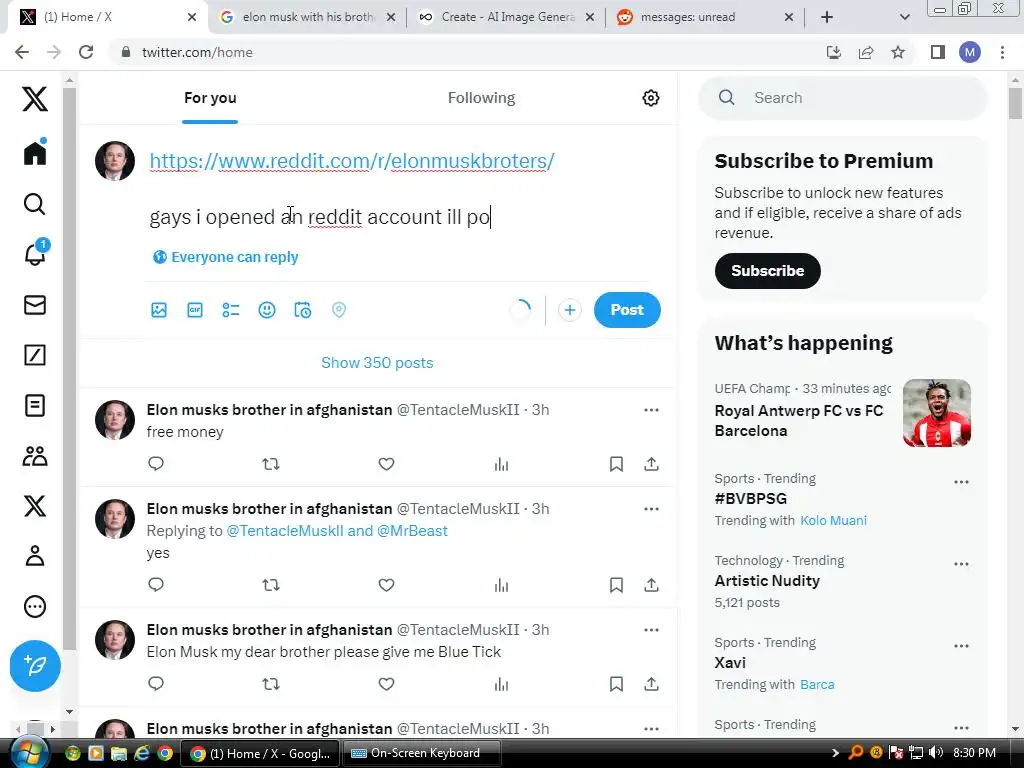The height and width of the screenshot is (768, 1024).
Task: Open Communities people icon
Action: 35,456
